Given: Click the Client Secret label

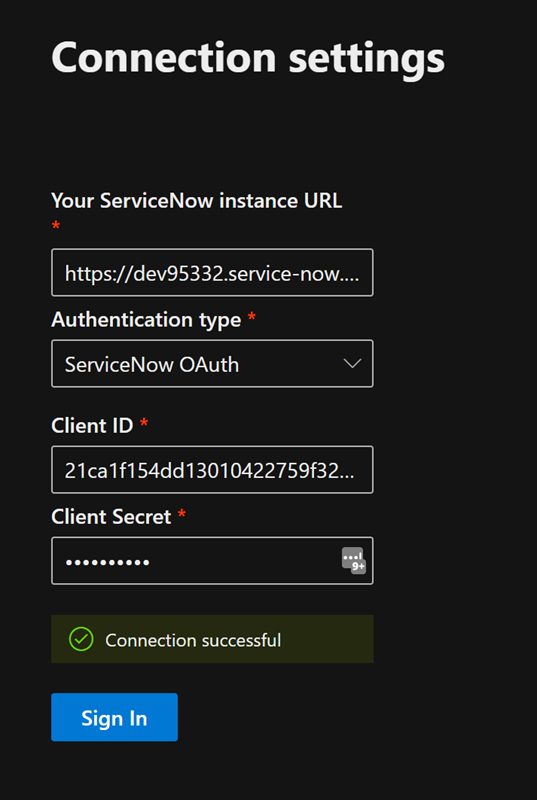Looking at the screenshot, I should click(x=111, y=517).
